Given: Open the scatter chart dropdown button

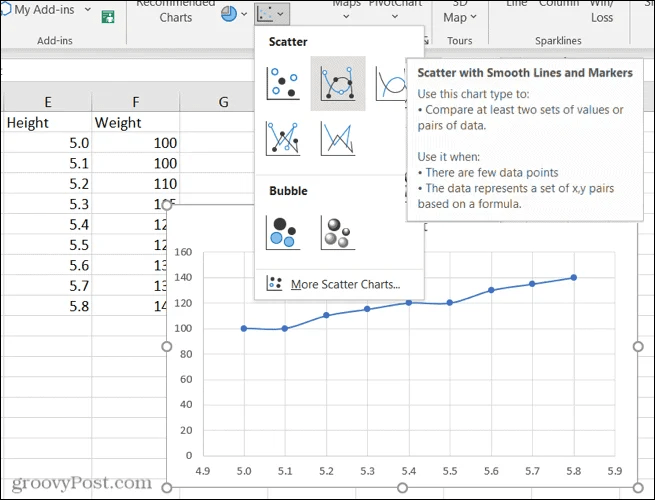Looking at the screenshot, I should (x=272, y=14).
